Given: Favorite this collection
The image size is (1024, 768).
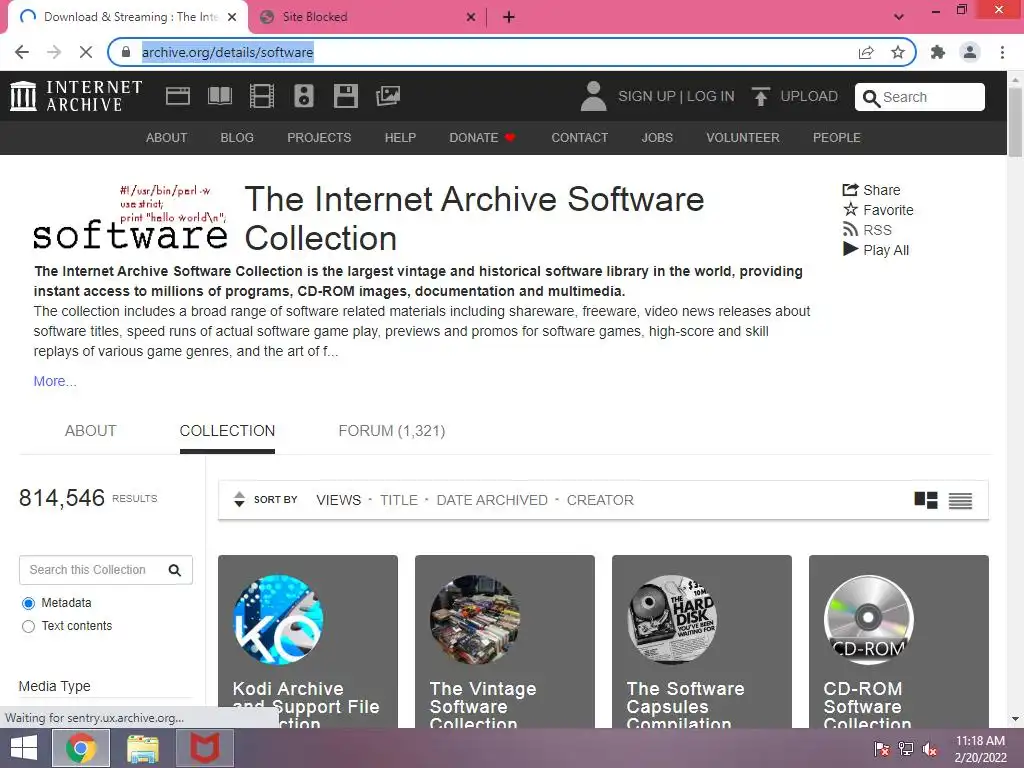Looking at the screenshot, I should [x=878, y=210].
